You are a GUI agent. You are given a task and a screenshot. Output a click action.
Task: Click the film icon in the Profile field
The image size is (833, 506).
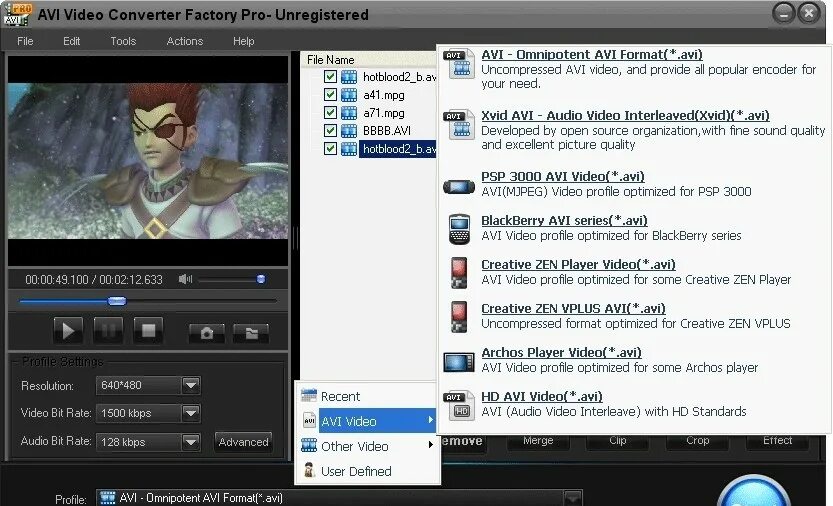tap(108, 497)
